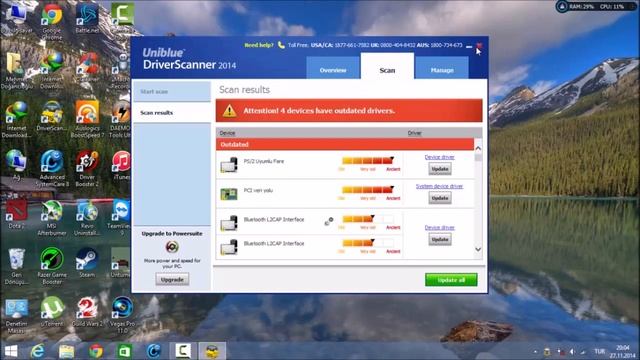
Task: Open System device driver link
Action: [x=439, y=186]
